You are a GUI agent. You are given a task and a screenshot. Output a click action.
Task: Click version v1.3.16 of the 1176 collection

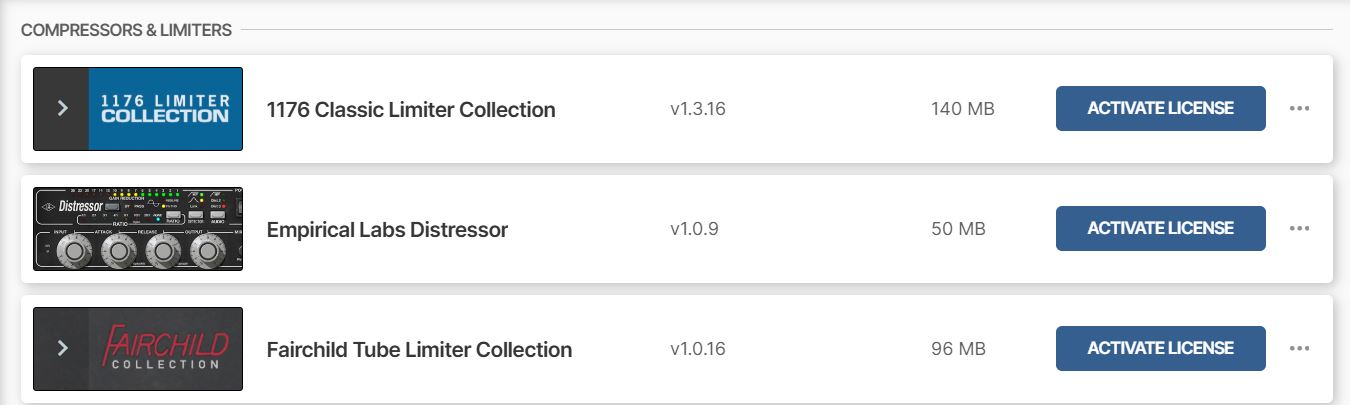coord(698,109)
